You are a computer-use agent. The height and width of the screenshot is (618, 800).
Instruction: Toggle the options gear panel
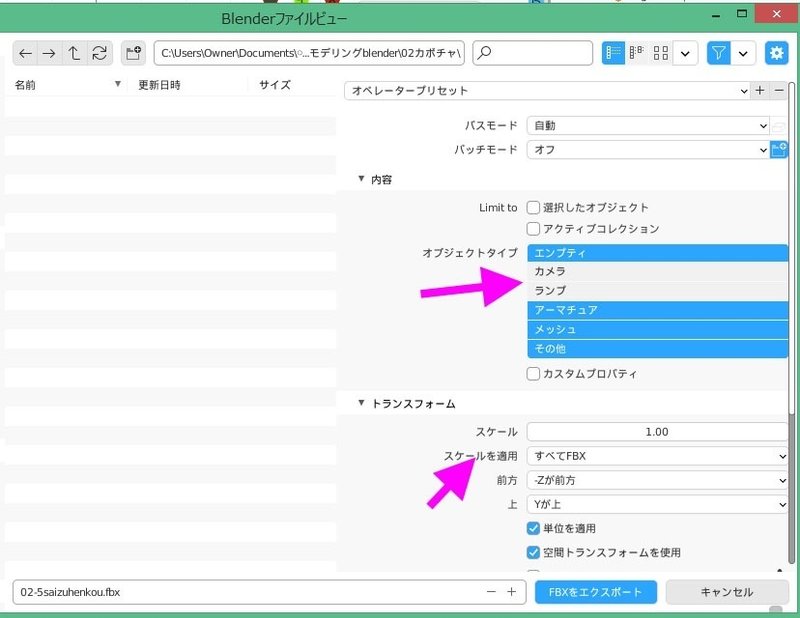coord(776,53)
